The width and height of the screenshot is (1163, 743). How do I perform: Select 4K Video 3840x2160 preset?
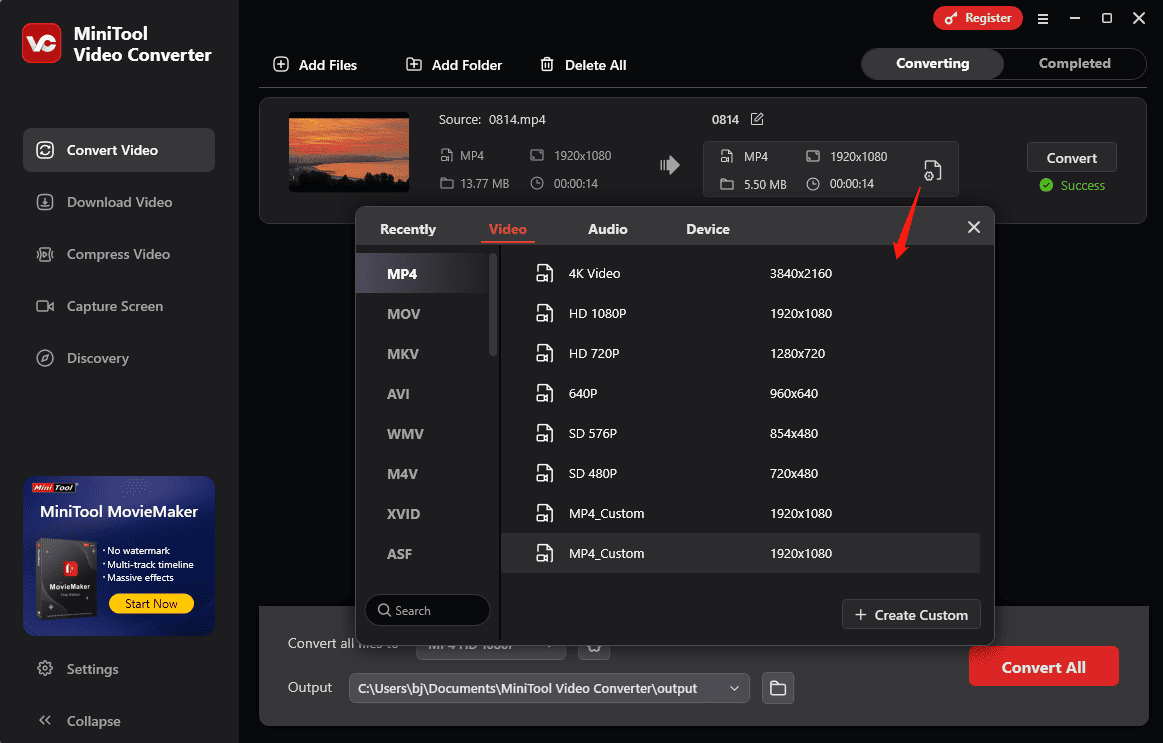pyautogui.click(x=740, y=274)
